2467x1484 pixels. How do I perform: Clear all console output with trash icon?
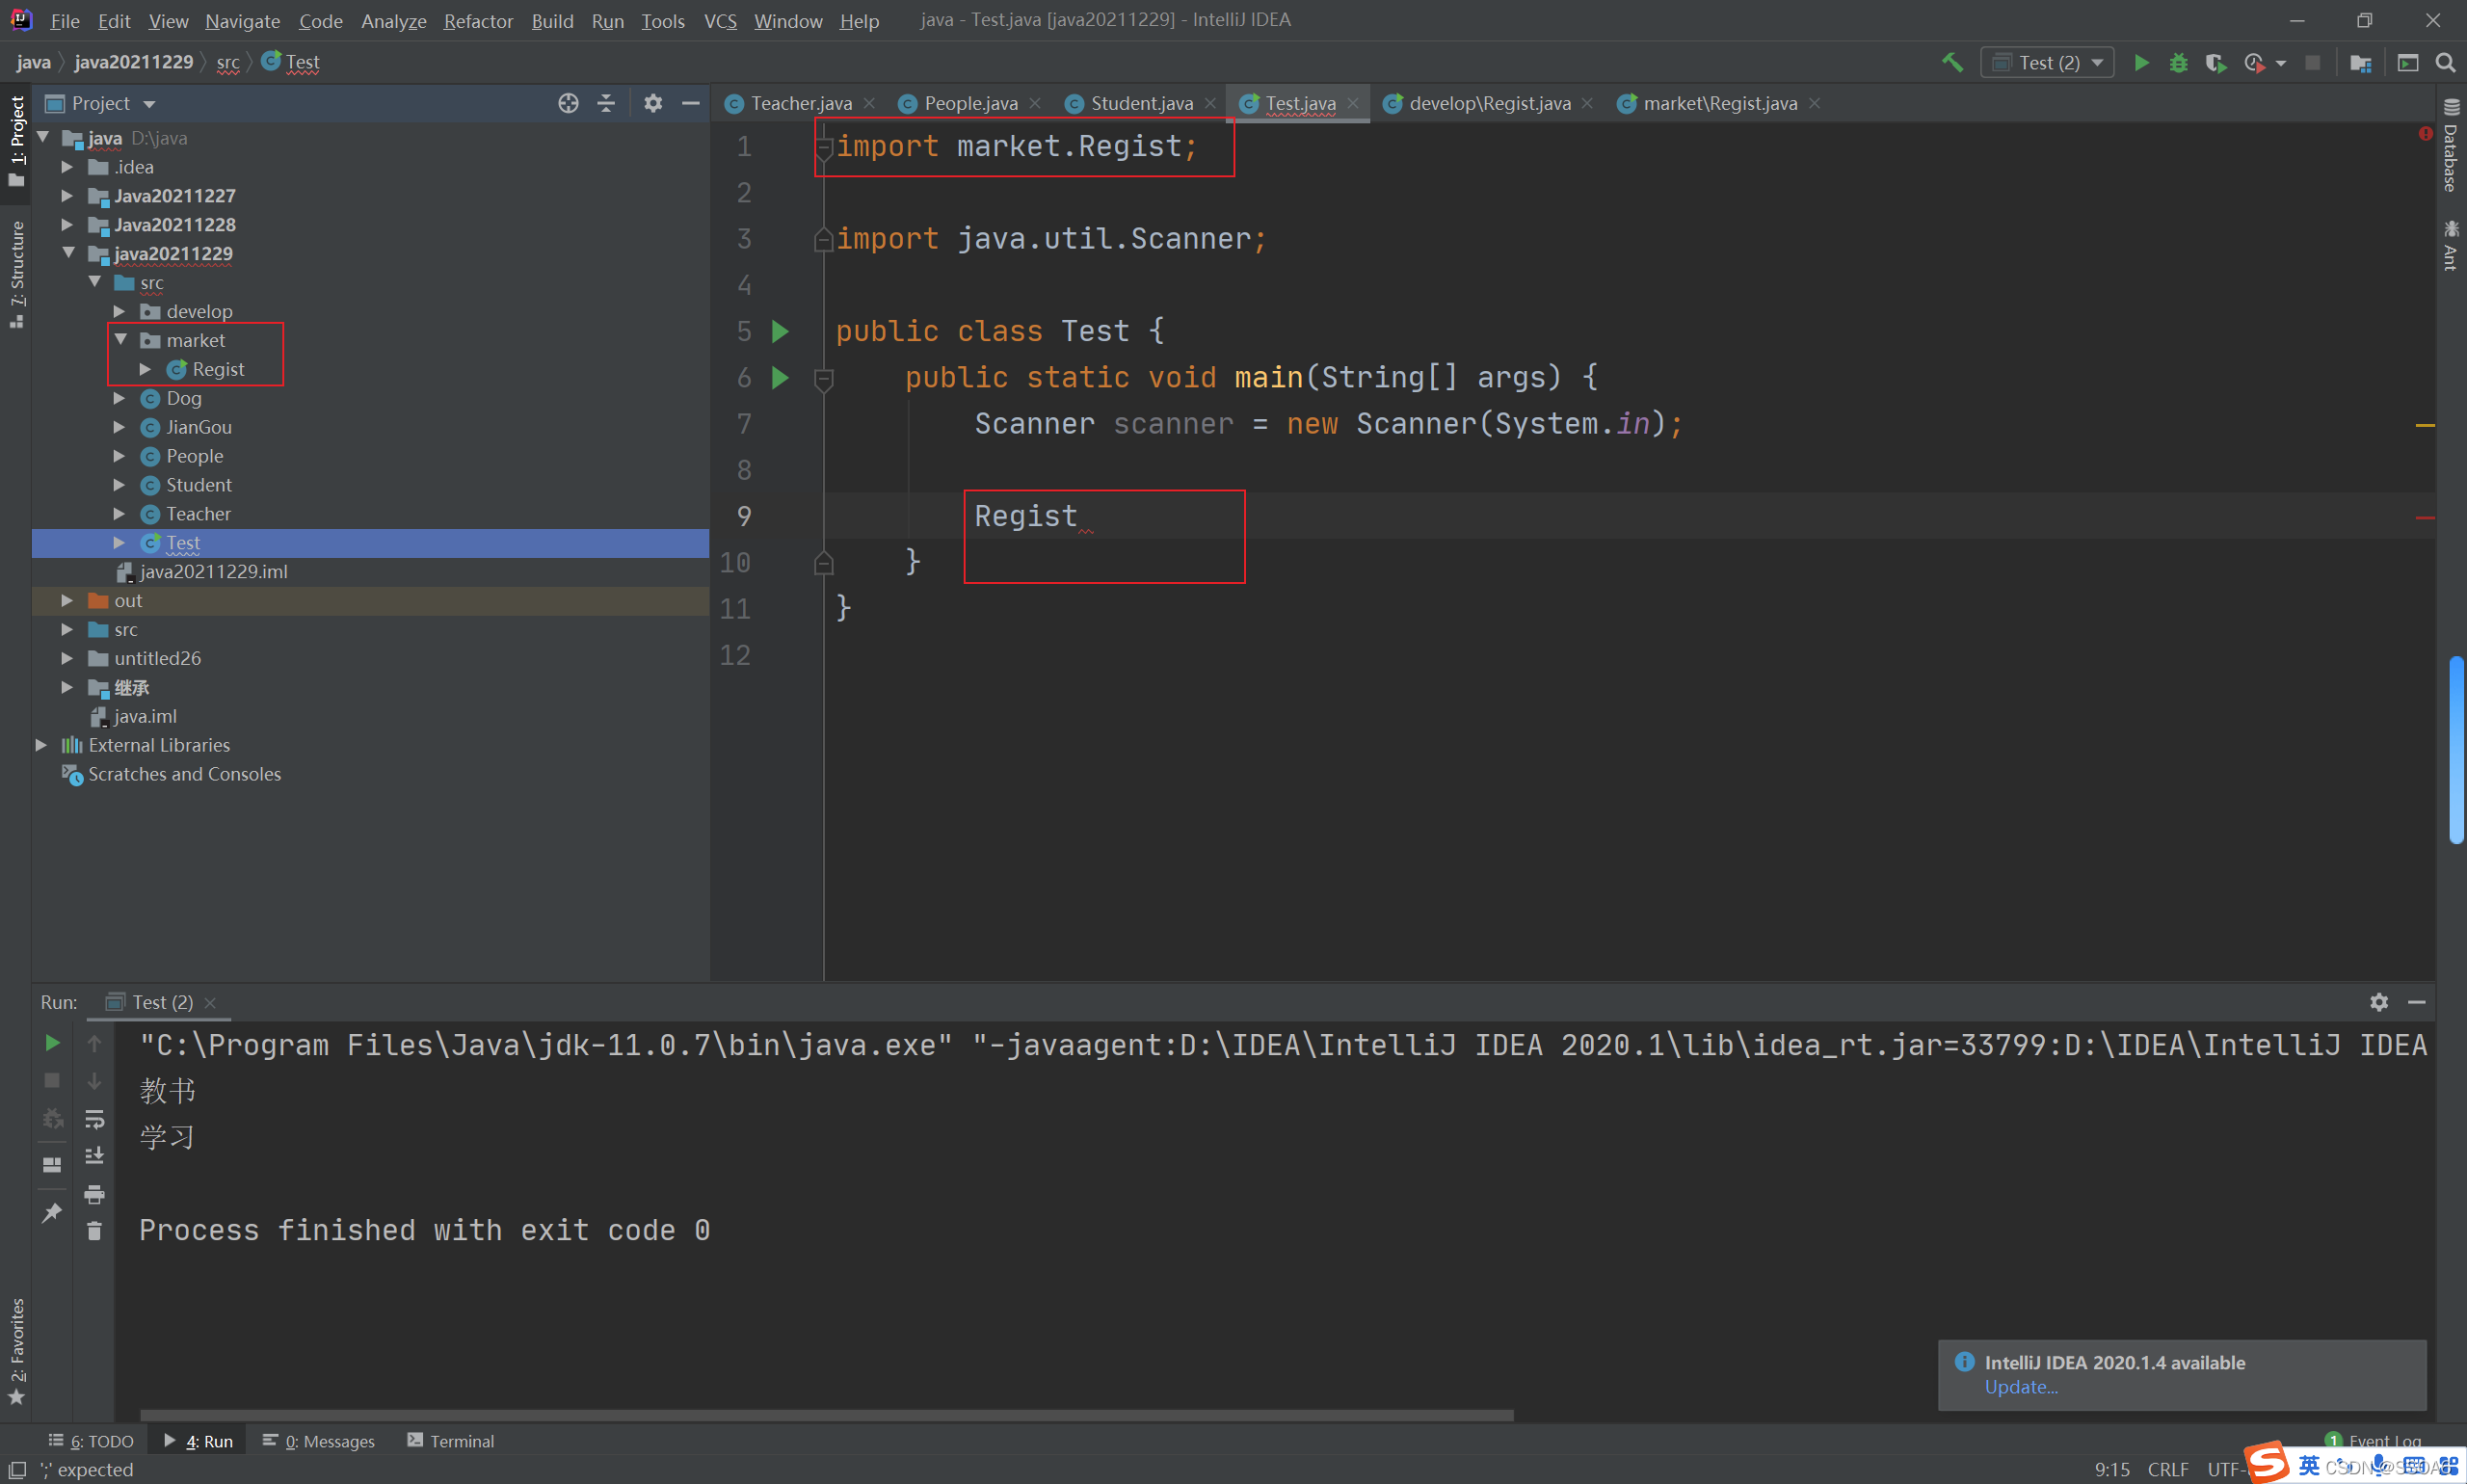tap(94, 1230)
